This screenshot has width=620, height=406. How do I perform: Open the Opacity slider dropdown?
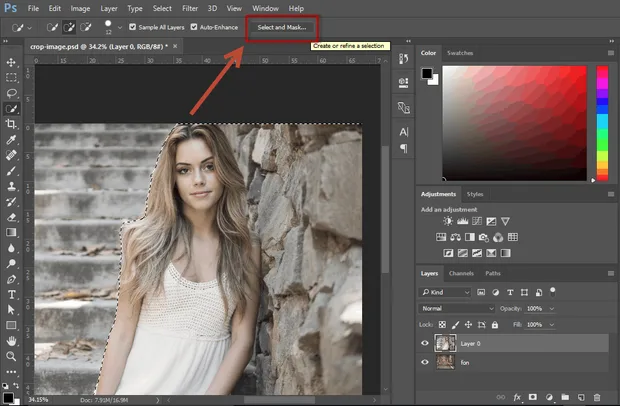coord(552,308)
